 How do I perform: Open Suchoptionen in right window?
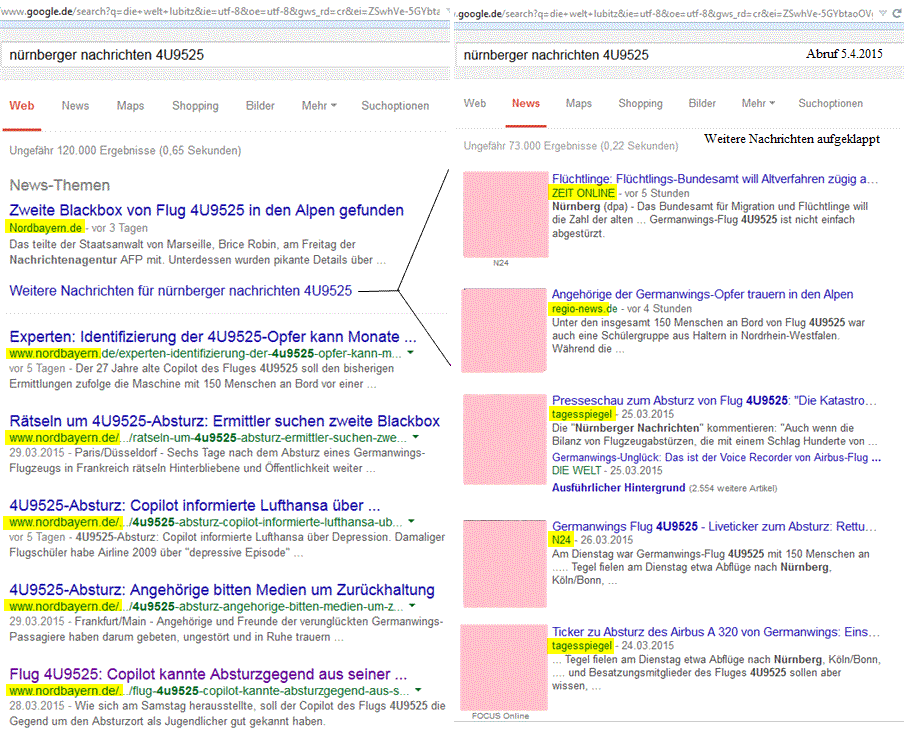point(831,104)
